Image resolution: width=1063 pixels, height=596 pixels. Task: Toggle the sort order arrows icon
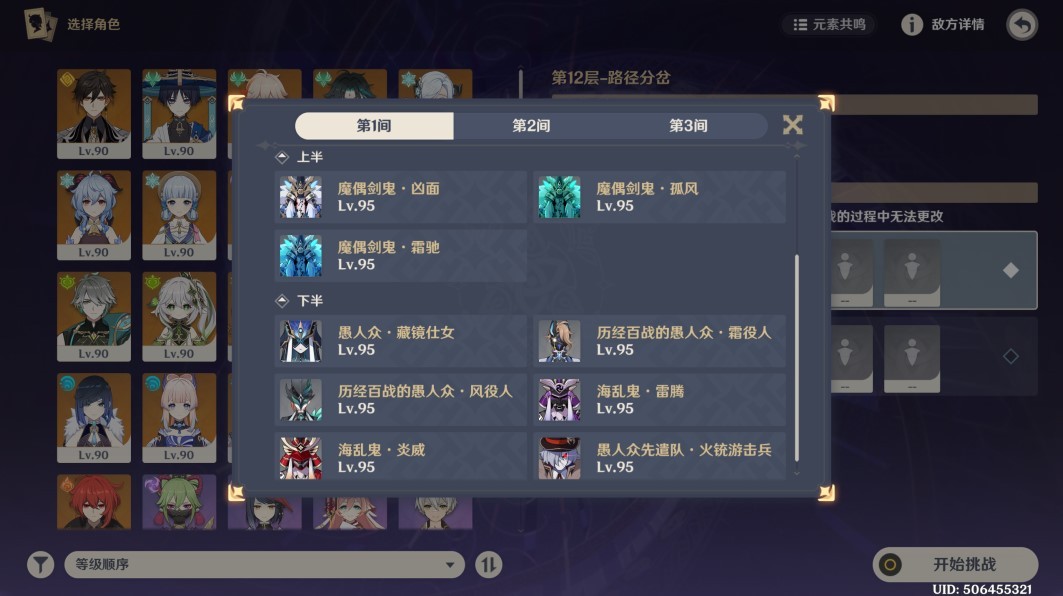pos(488,564)
